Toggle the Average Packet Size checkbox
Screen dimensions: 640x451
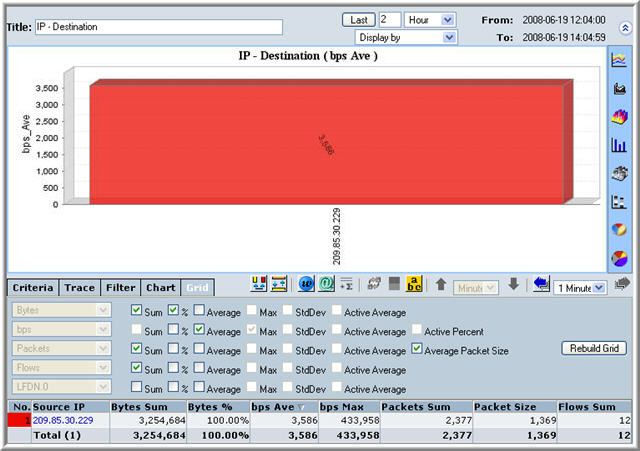click(417, 350)
